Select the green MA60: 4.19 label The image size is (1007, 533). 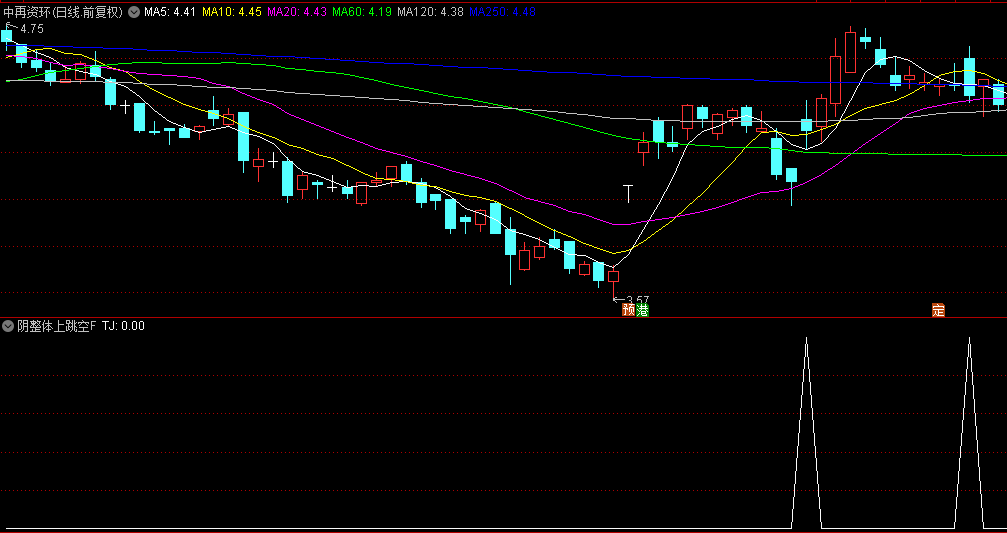[x=362, y=12]
